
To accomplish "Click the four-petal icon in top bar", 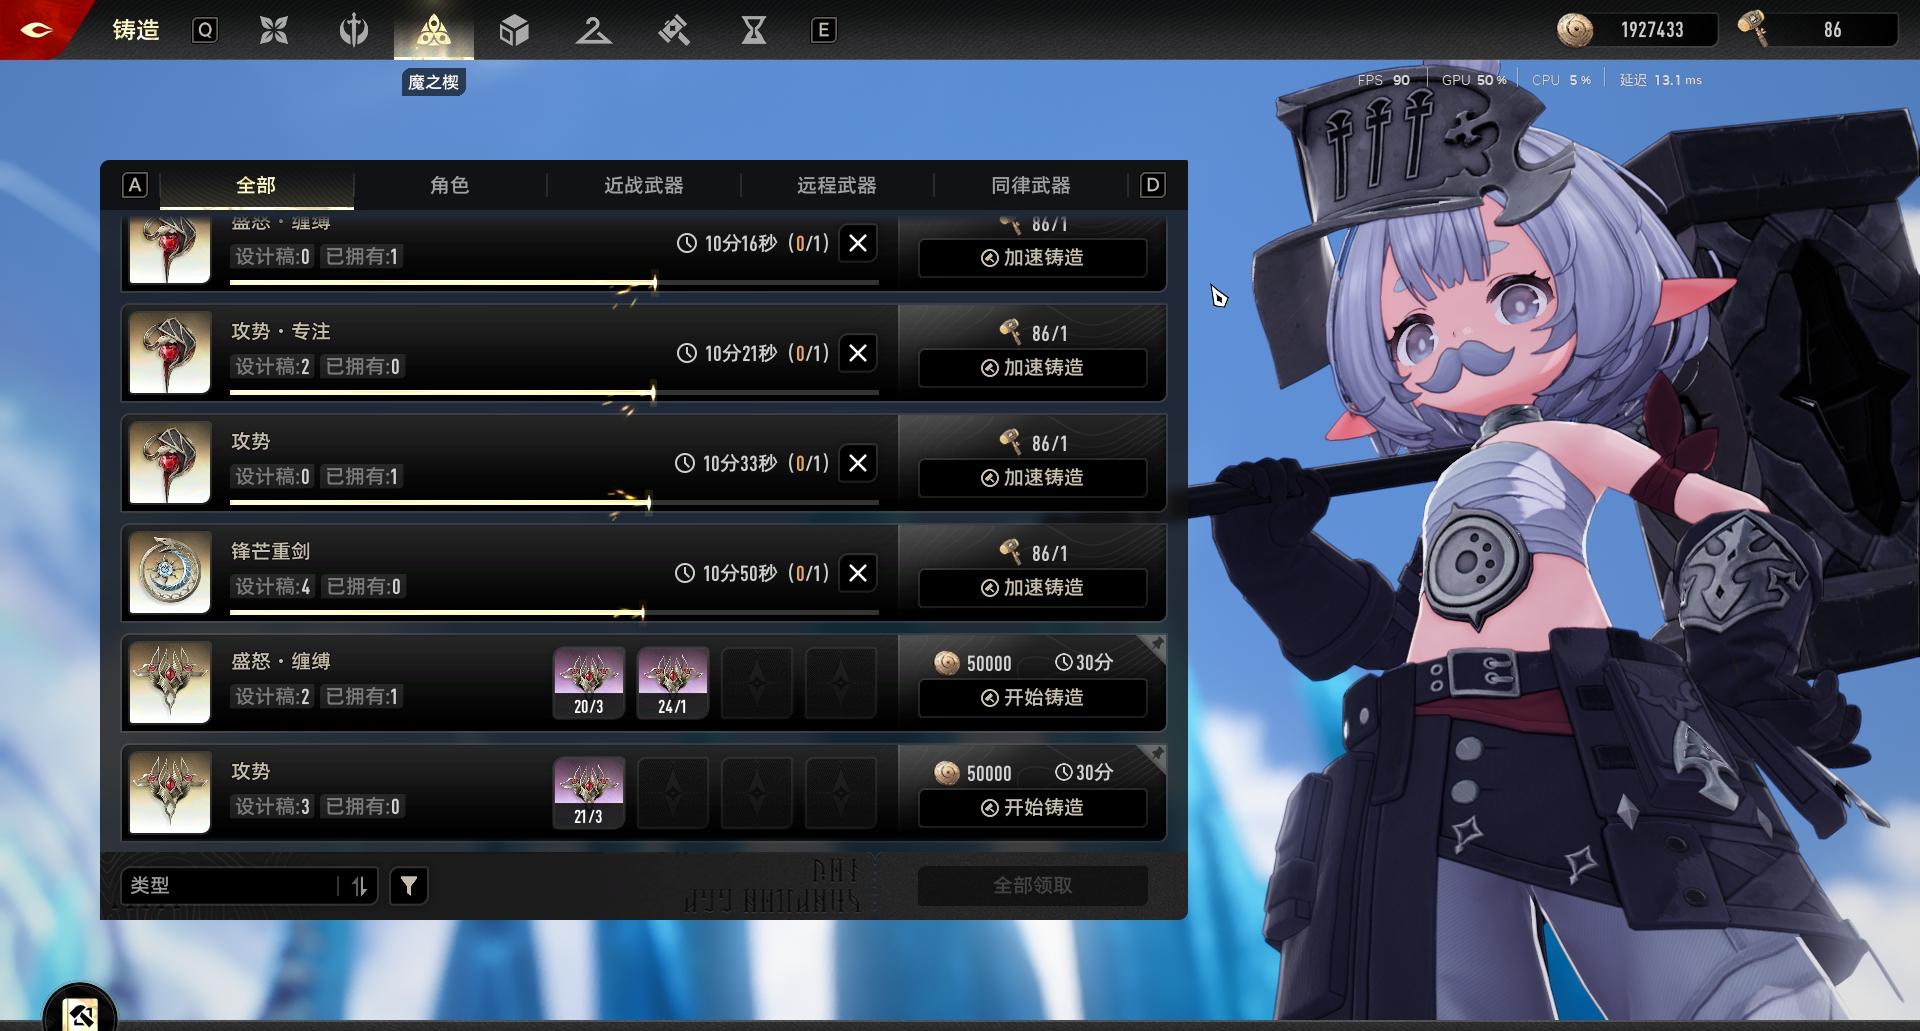I will point(273,31).
